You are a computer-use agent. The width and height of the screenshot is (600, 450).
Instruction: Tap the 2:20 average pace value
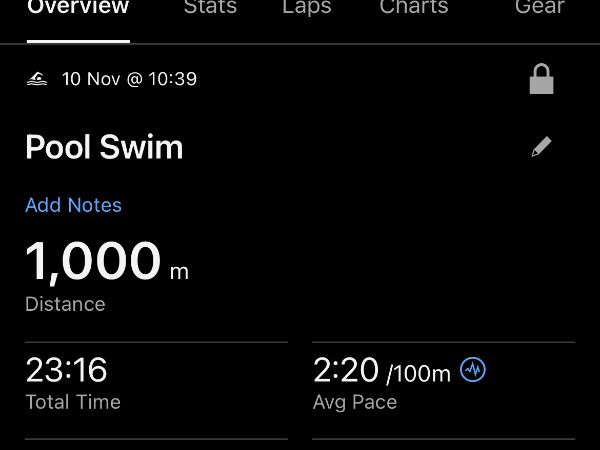click(345, 371)
